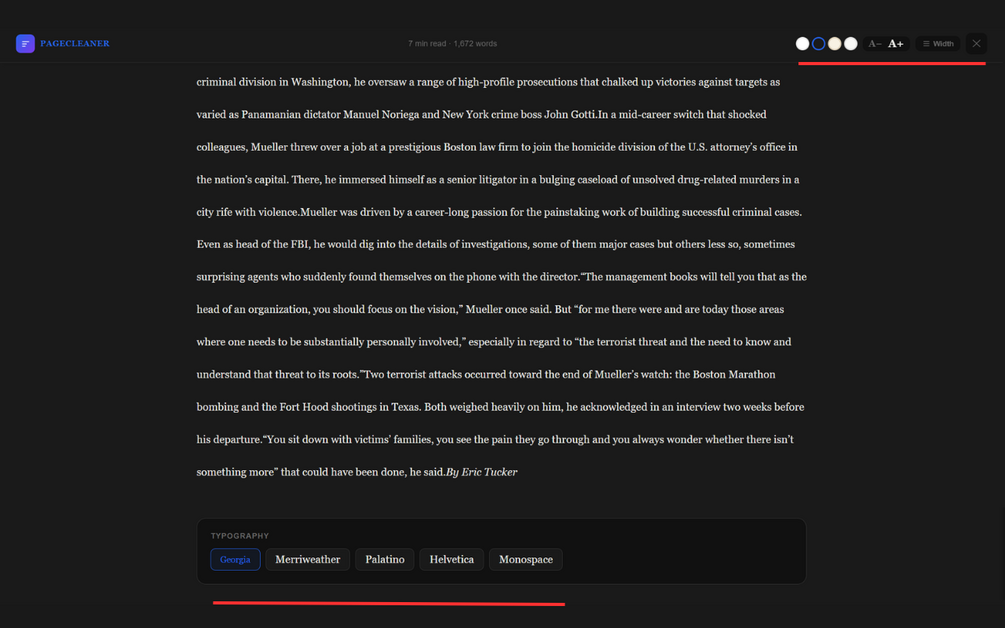1005x628 pixels.
Task: Click the line starting "varied as Panamanian dictator"
Action: 481,115
